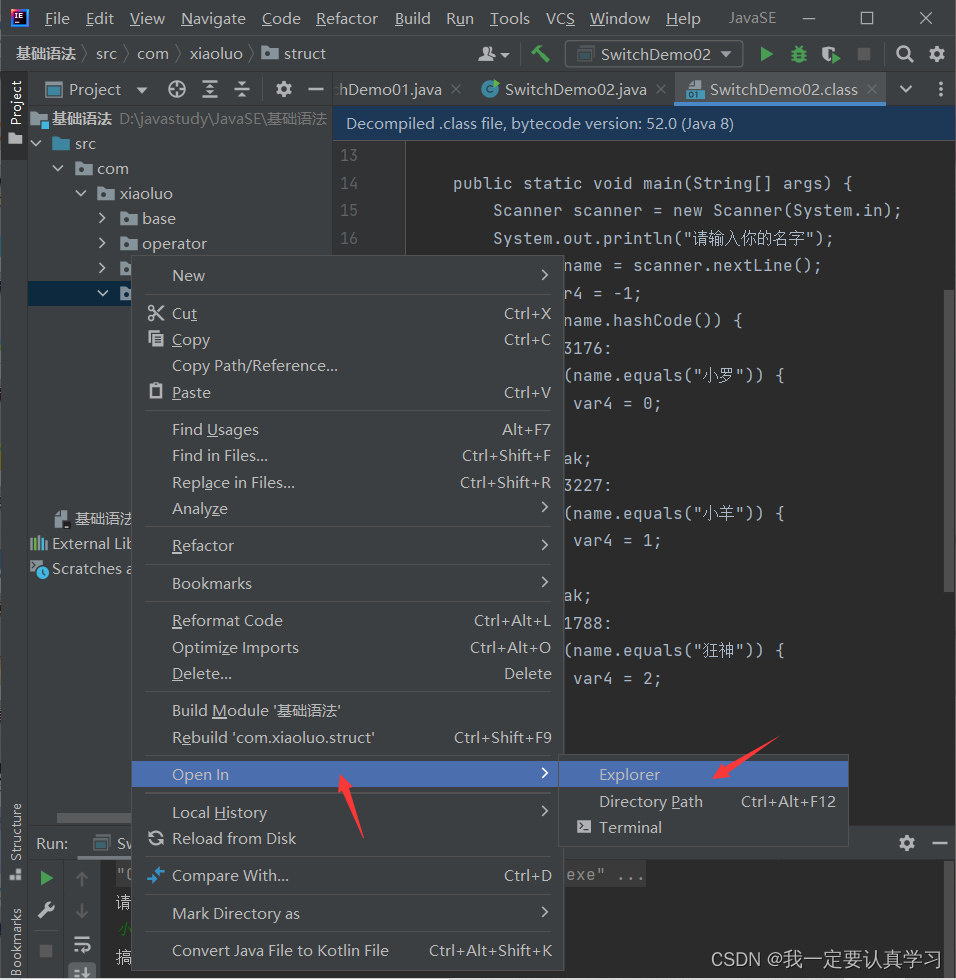Open editor tabs more-options dots
This screenshot has height=980, width=956.
pos(940,89)
